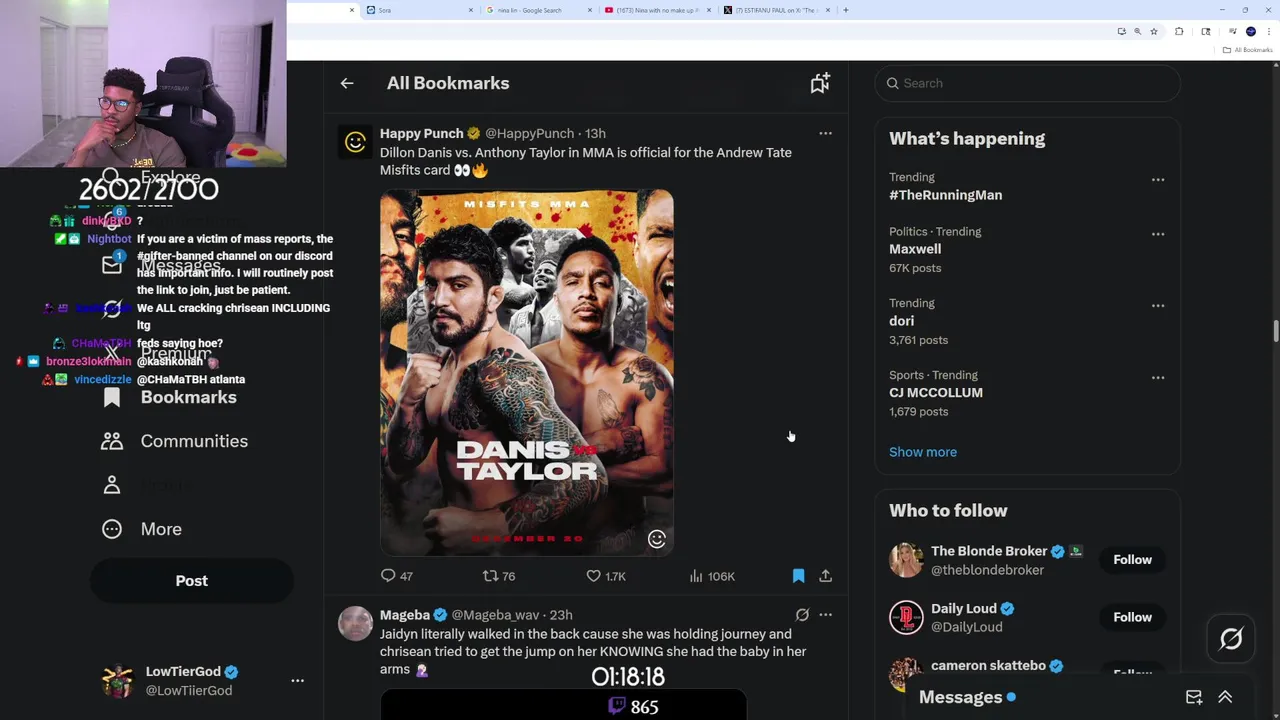The height and width of the screenshot is (720, 1280).
Task: Open options for #TheRunningMan trend
Action: [1158, 180]
